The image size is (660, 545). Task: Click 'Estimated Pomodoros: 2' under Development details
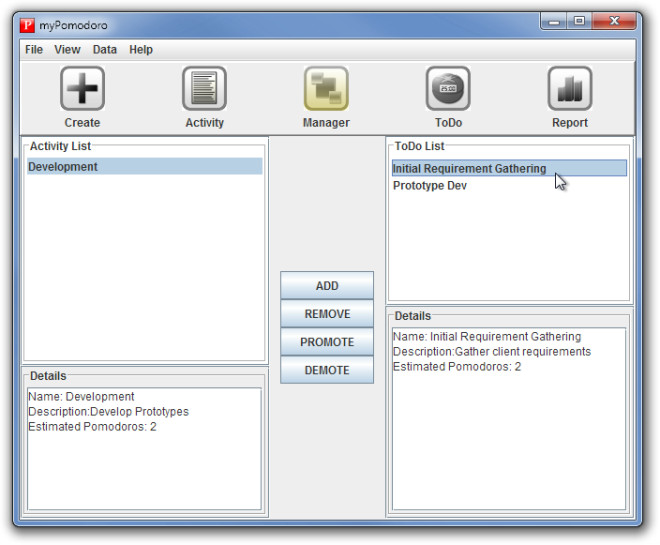coord(92,427)
